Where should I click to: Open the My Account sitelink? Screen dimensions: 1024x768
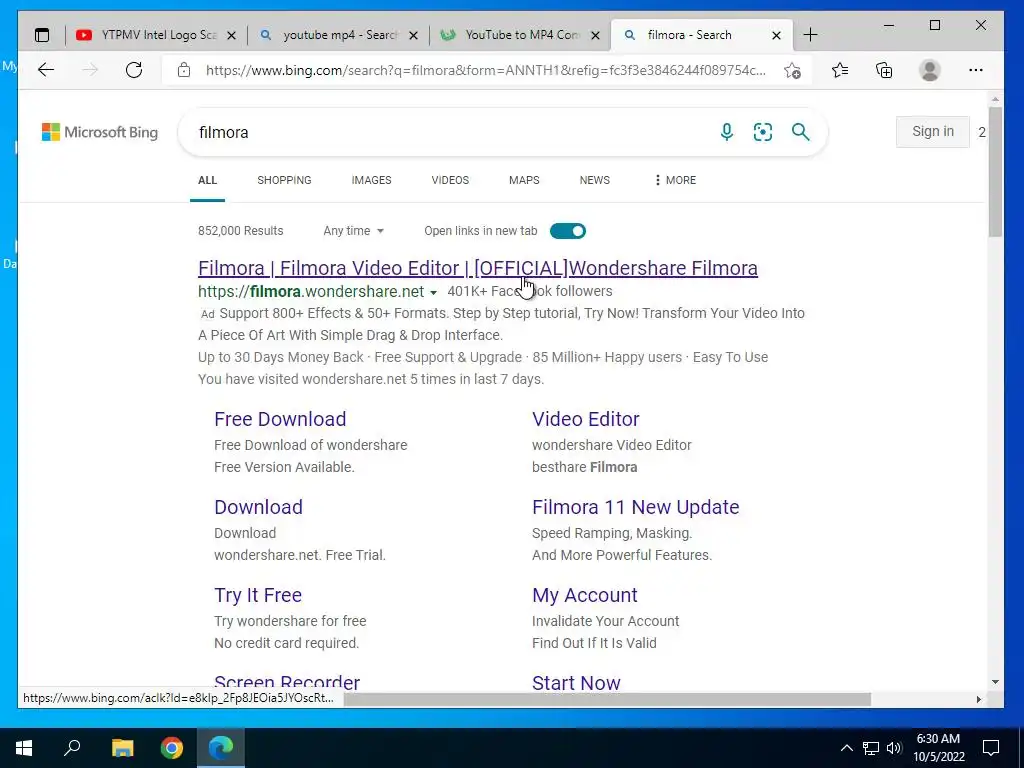pyautogui.click(x=584, y=596)
